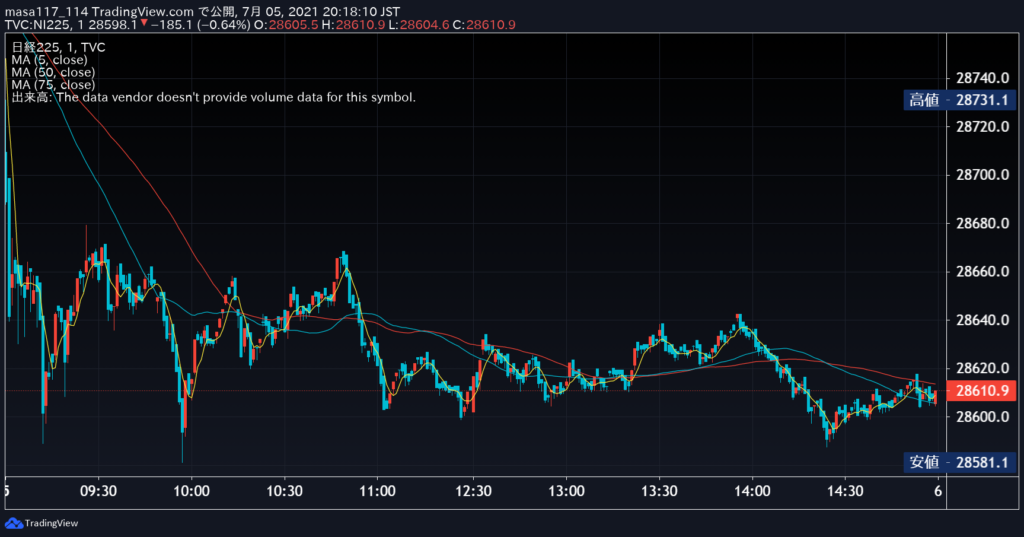Click the 12:30 time axis label
The image size is (1024, 537).
point(473,491)
